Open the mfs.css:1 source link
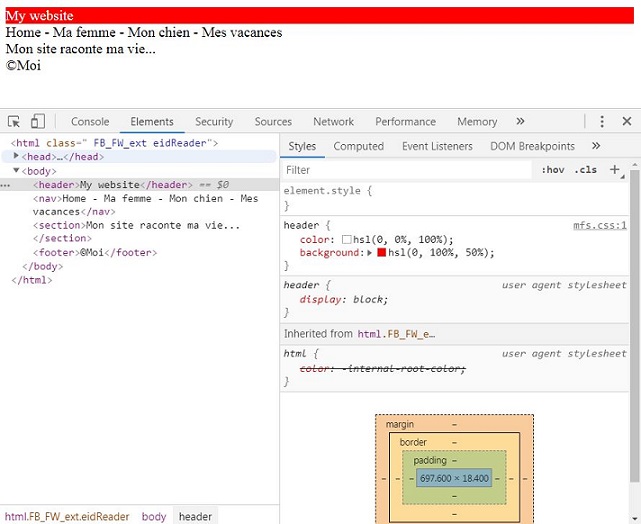 (599, 226)
